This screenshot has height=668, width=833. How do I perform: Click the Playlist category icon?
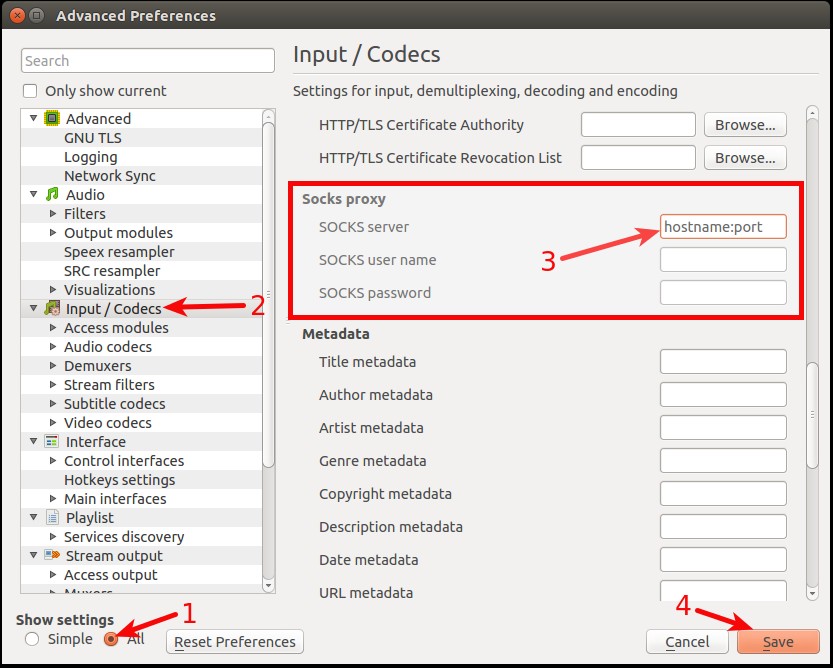coord(52,518)
